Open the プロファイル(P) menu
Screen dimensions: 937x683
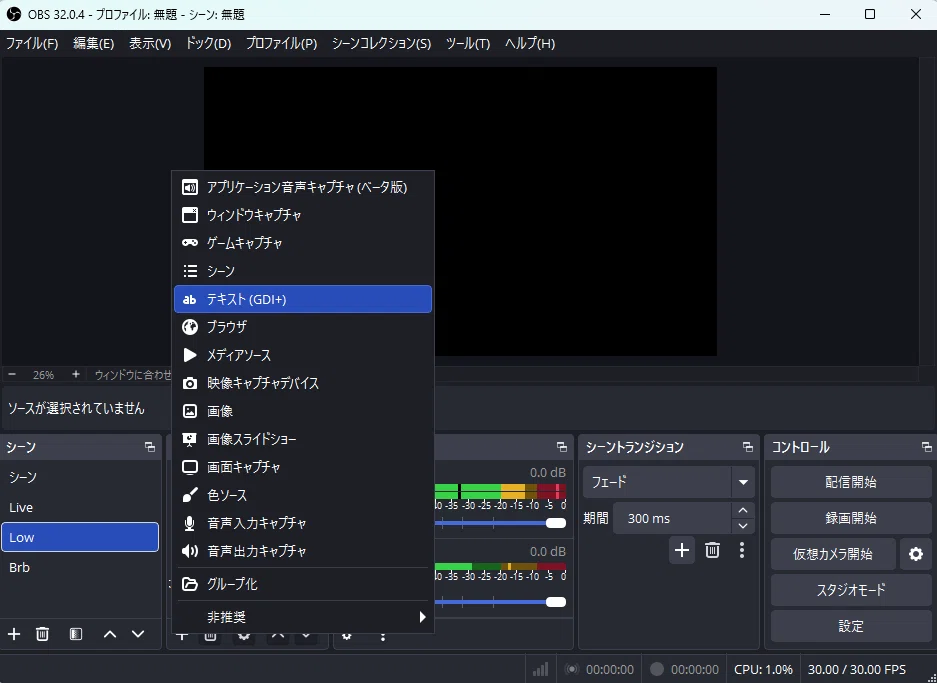coord(281,44)
